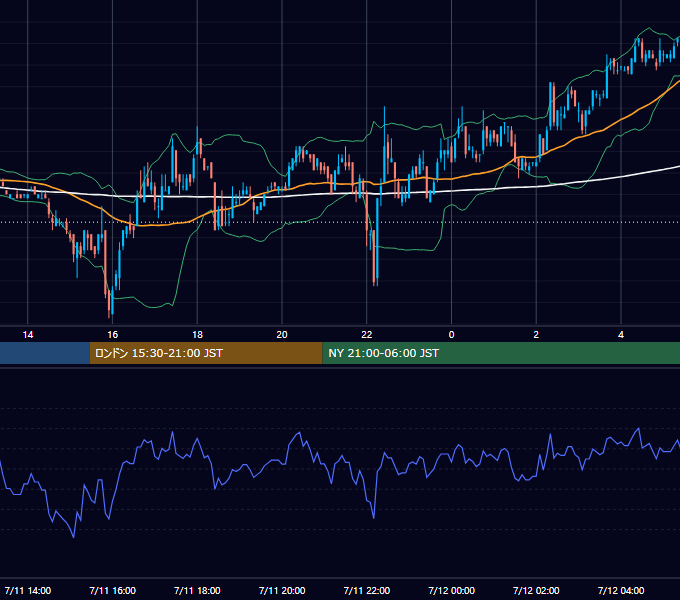Click the hour label 18 on price axis
The width and height of the screenshot is (680, 600).
pos(197,335)
